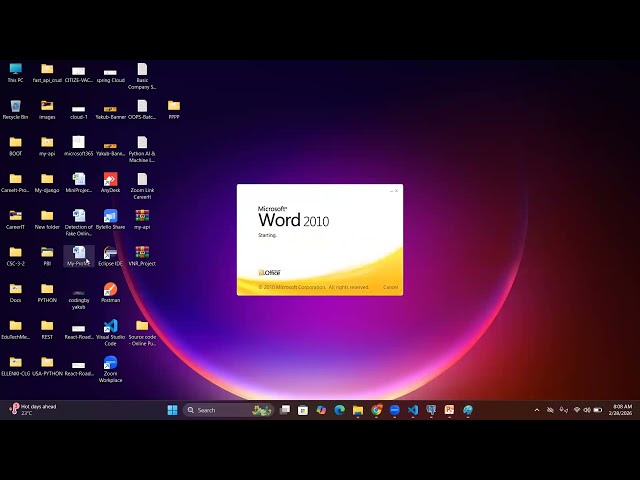This screenshot has height=480, width=640.
Task: Open File Explorer from the taskbar
Action: tap(358, 410)
